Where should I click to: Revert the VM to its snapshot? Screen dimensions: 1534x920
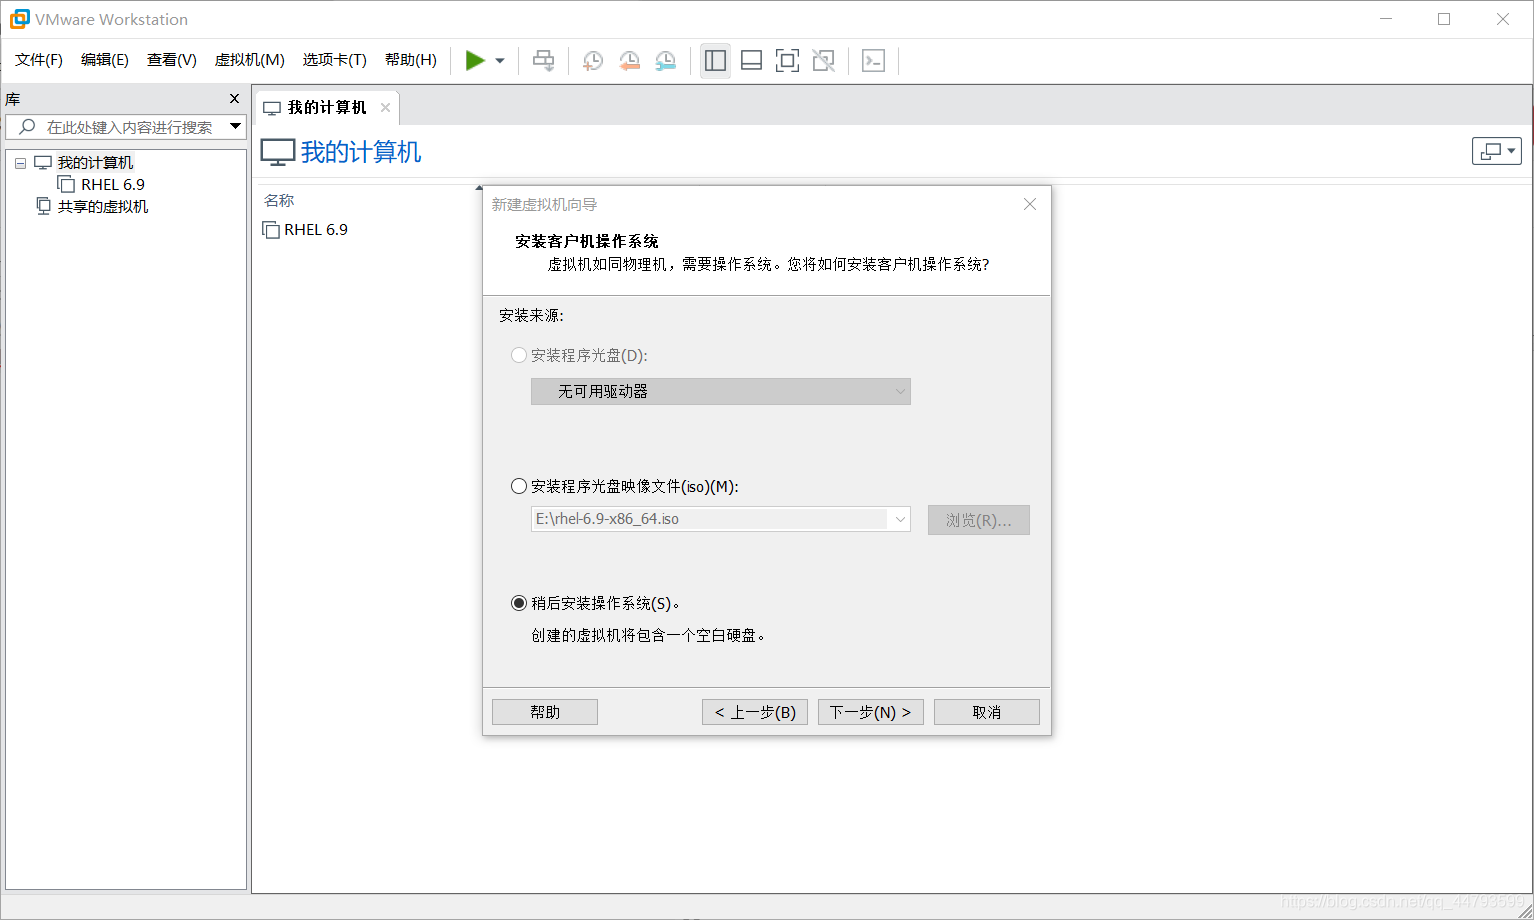pos(629,60)
